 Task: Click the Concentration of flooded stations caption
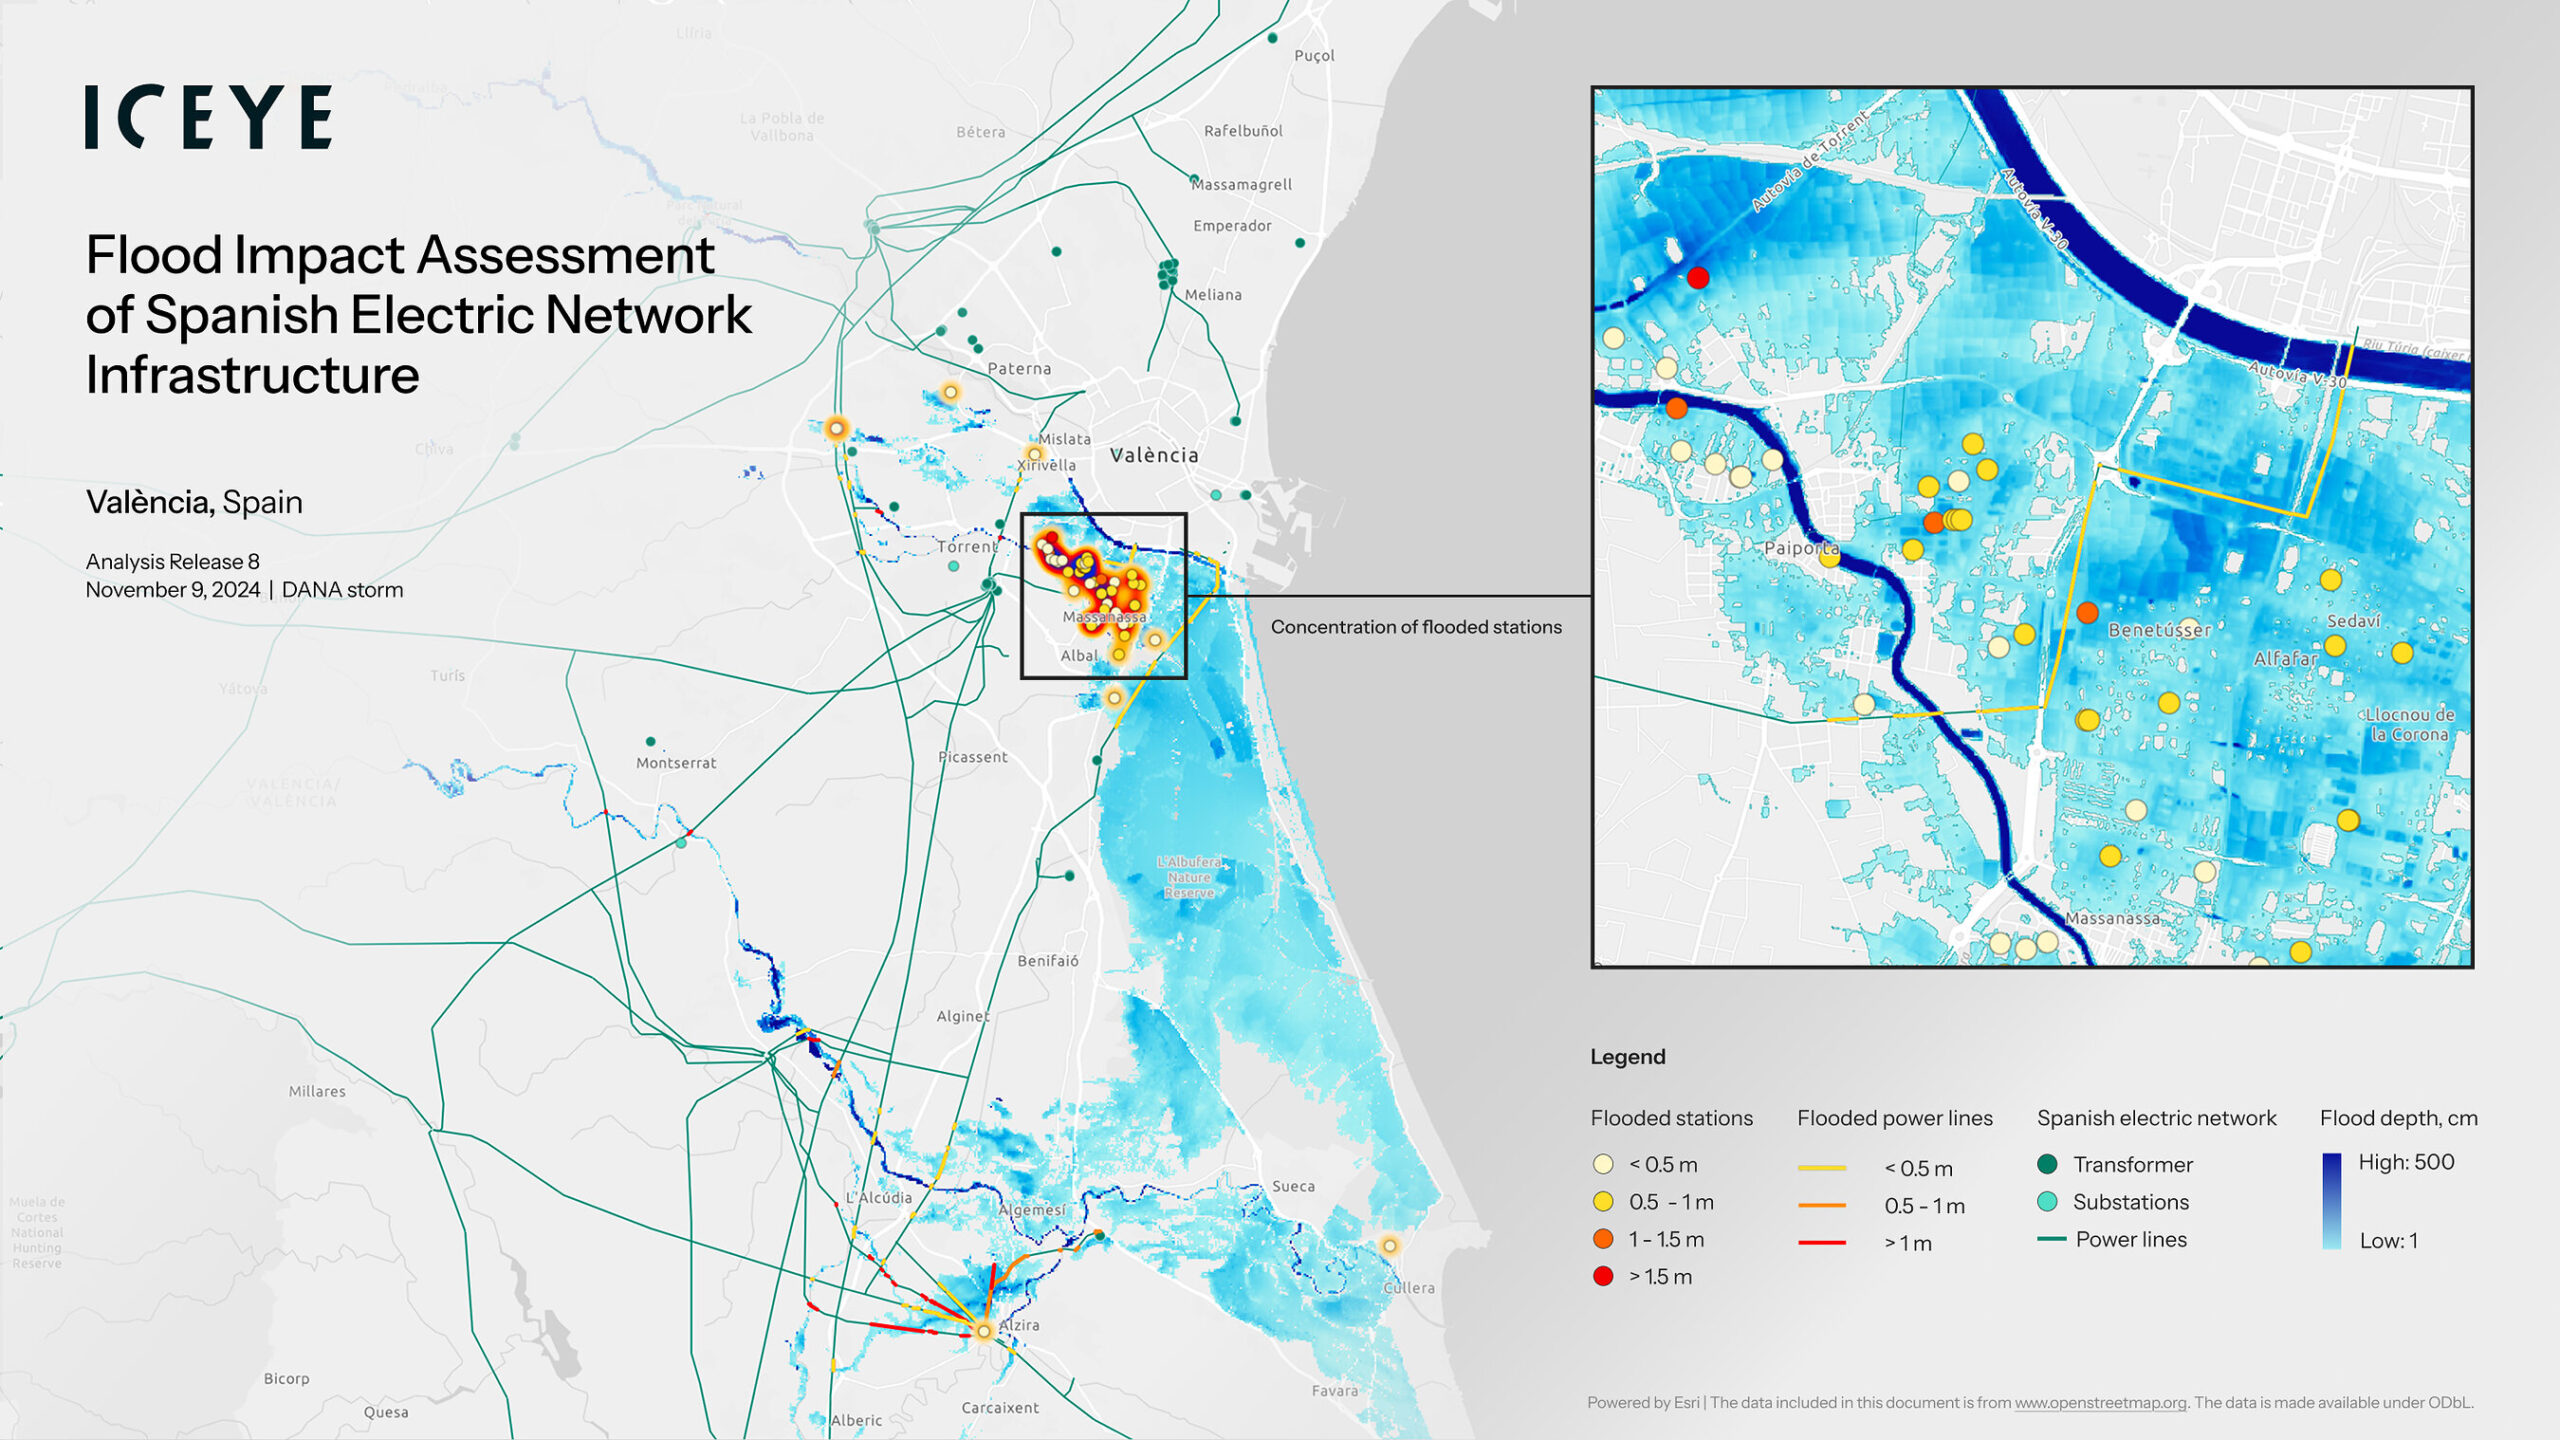tap(1416, 627)
